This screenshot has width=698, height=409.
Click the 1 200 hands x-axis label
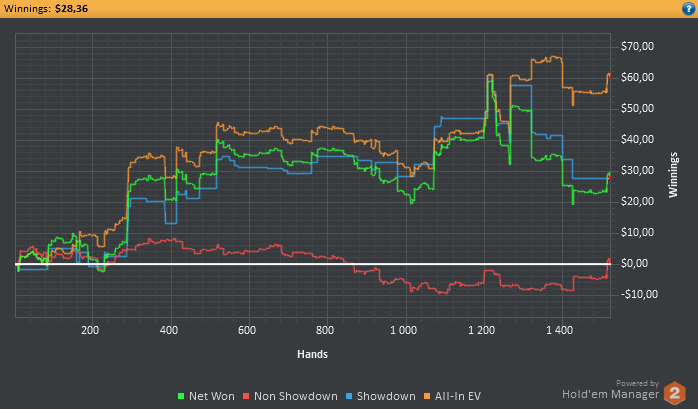[482, 330]
